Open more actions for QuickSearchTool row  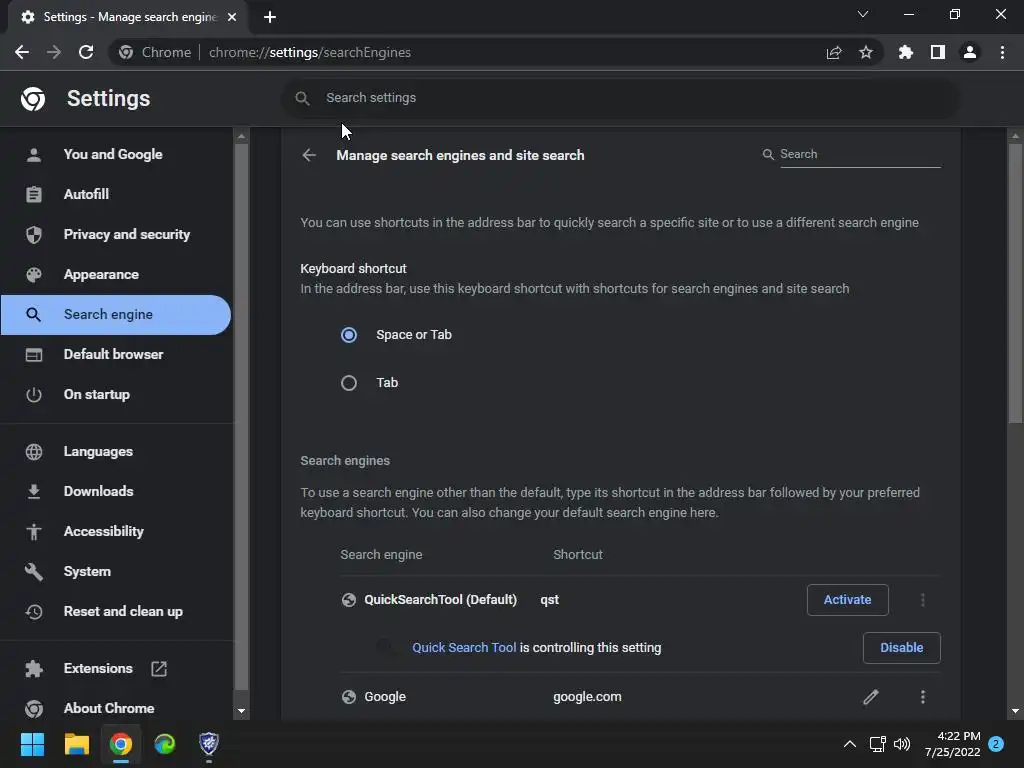923,600
